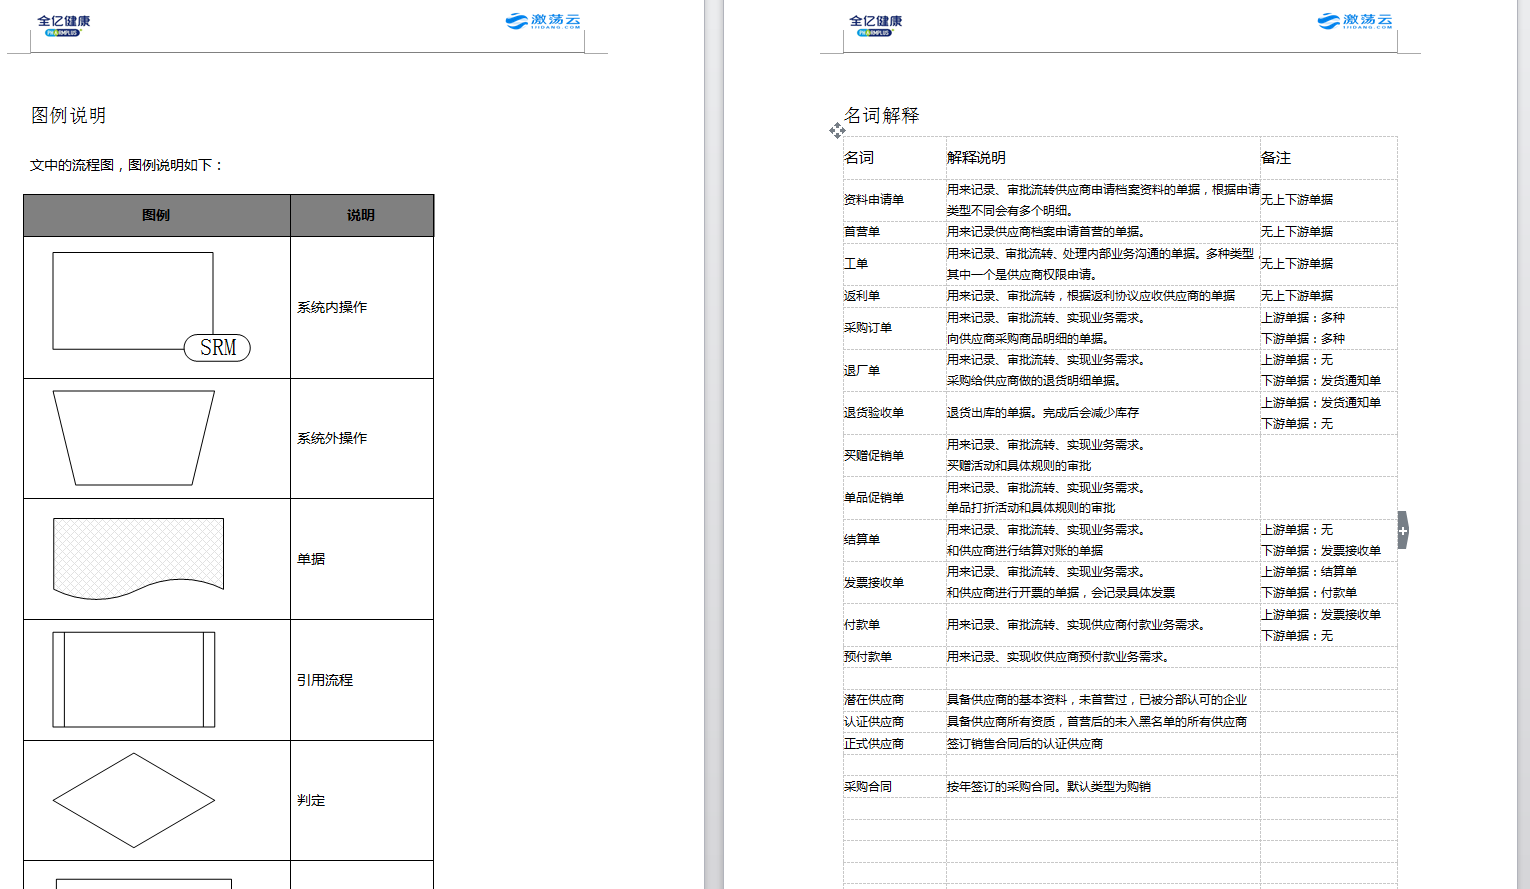Click 无上下游单据 in the 工单 row

pos(1296,264)
